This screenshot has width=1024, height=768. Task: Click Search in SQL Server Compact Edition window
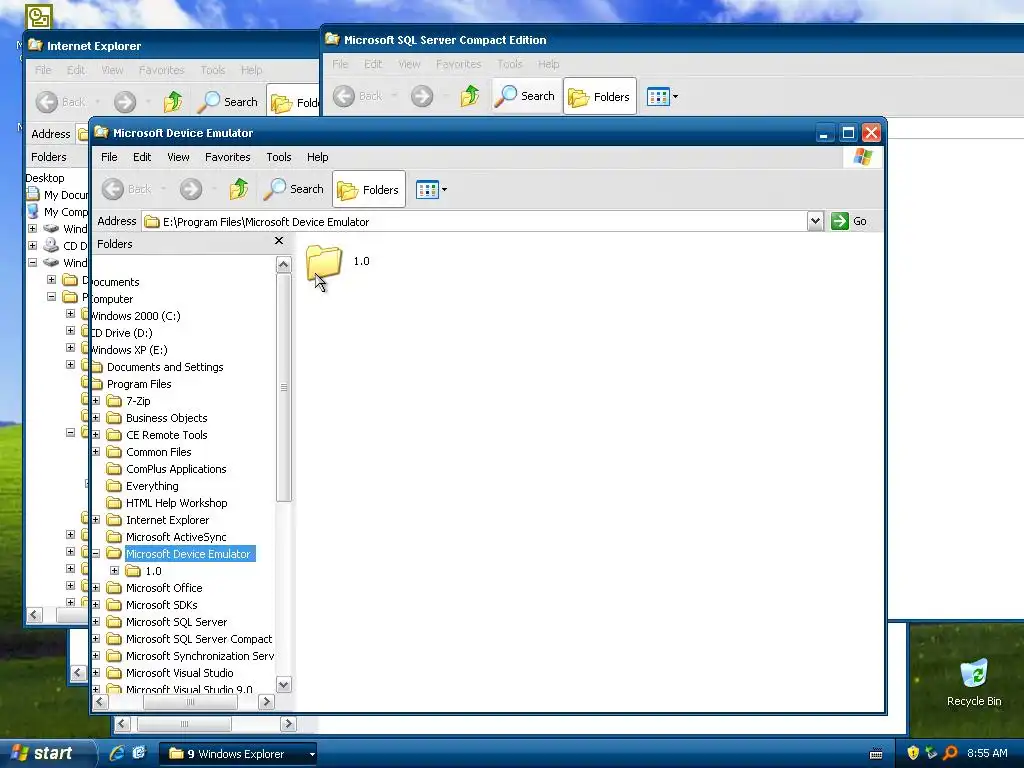(x=525, y=96)
